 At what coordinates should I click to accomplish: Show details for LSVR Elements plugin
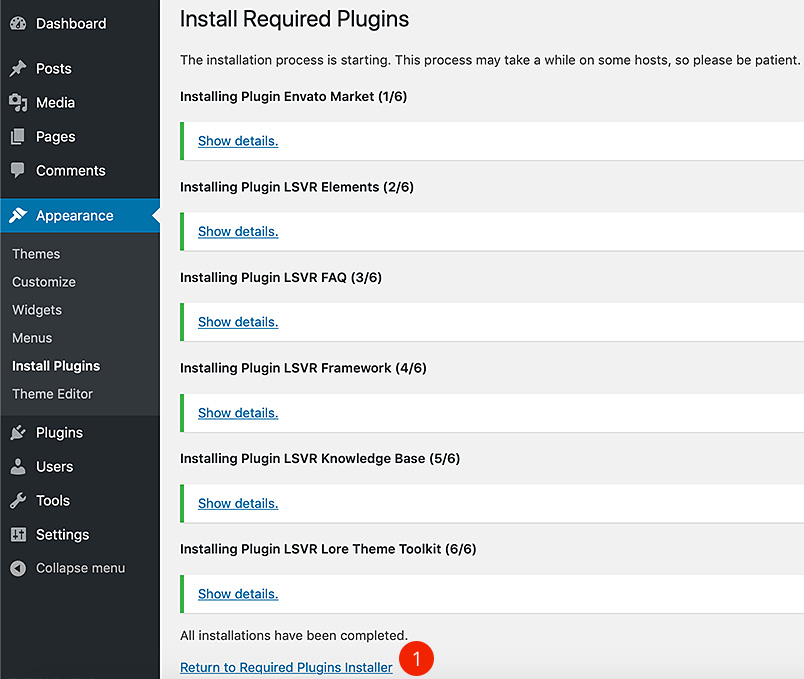pyautogui.click(x=238, y=231)
